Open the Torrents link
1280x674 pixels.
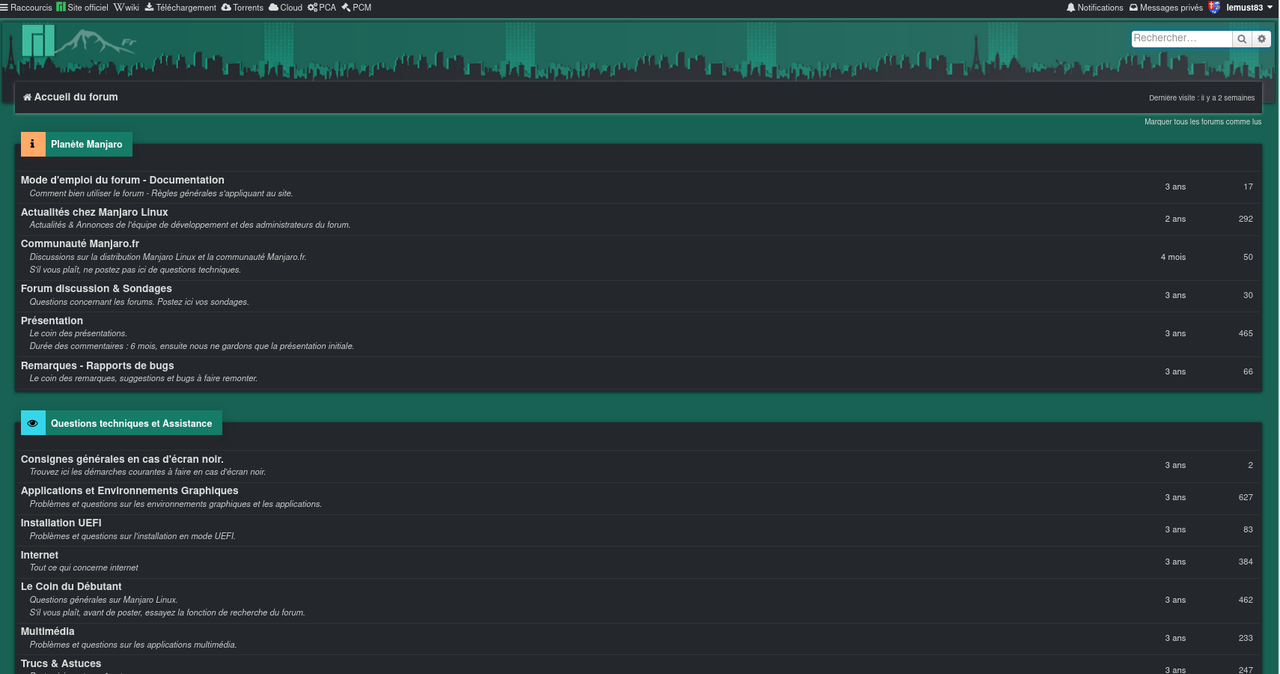(243, 7)
